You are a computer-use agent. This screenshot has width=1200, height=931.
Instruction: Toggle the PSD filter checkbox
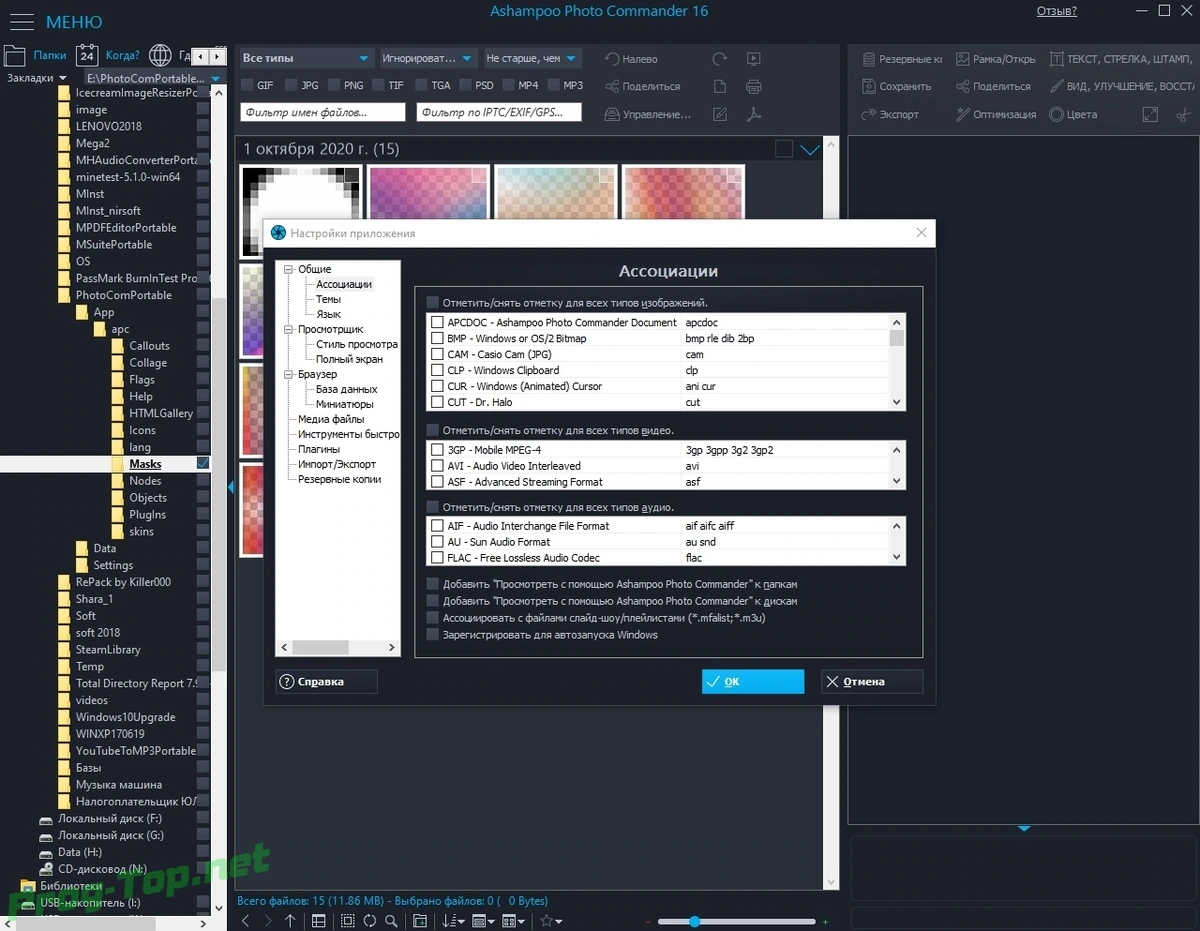point(465,86)
